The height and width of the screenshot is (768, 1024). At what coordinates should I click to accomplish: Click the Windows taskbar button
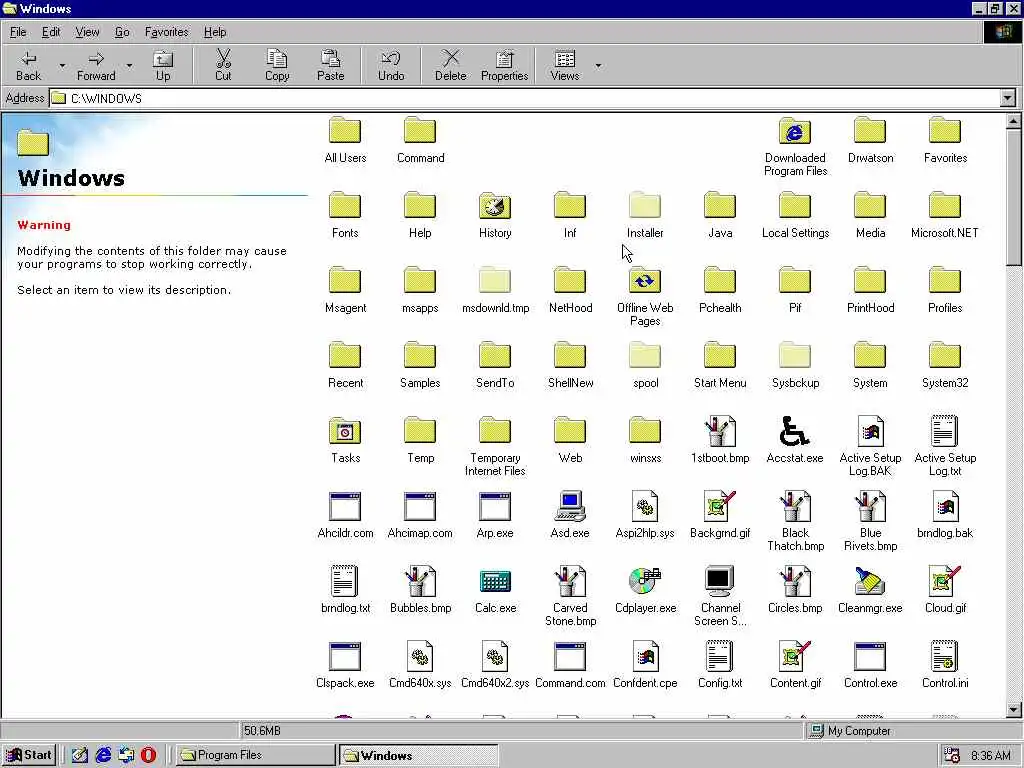pyautogui.click(x=418, y=755)
